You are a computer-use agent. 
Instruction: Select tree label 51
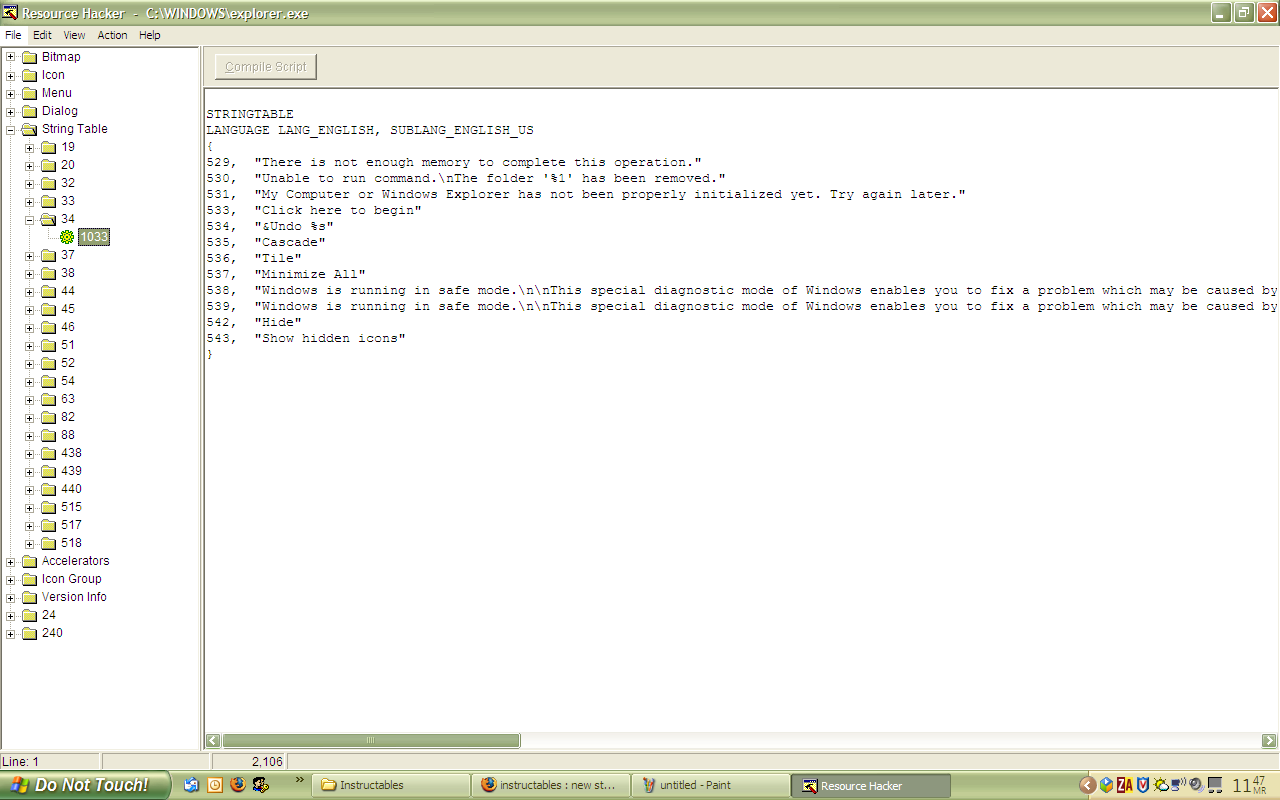click(x=68, y=345)
